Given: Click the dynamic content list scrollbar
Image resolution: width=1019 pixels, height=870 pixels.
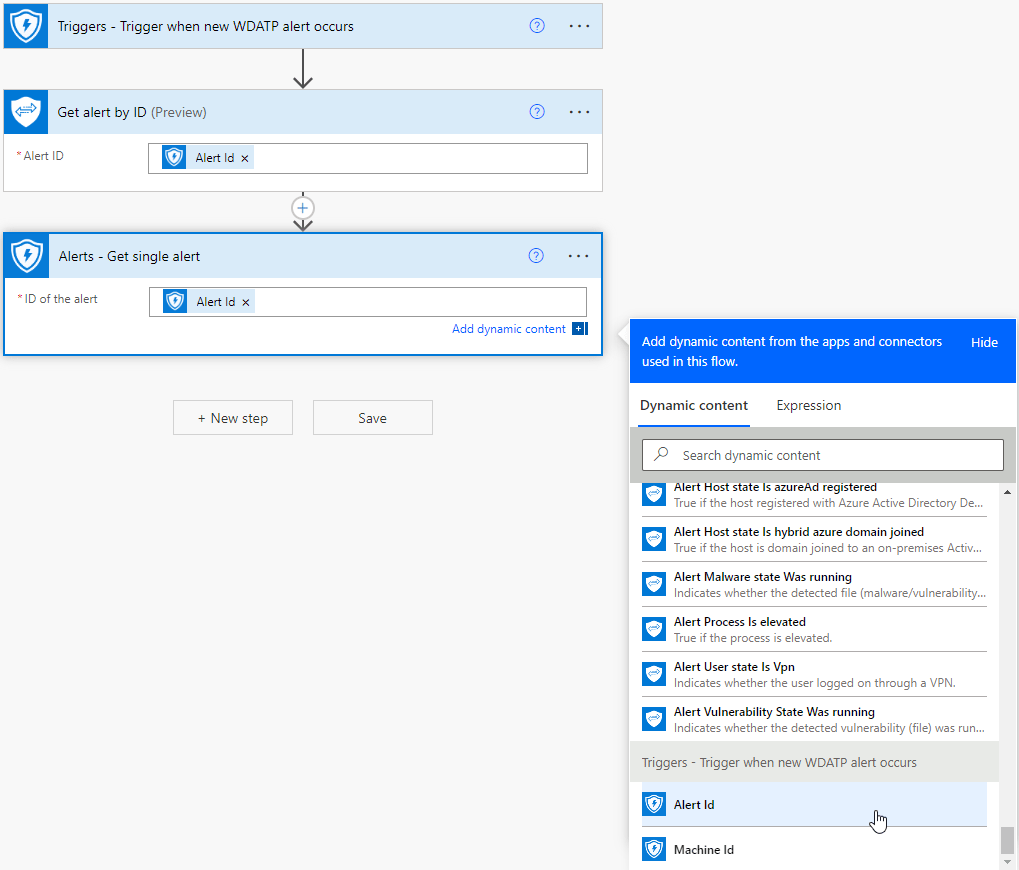Looking at the screenshot, I should click(x=1007, y=838).
